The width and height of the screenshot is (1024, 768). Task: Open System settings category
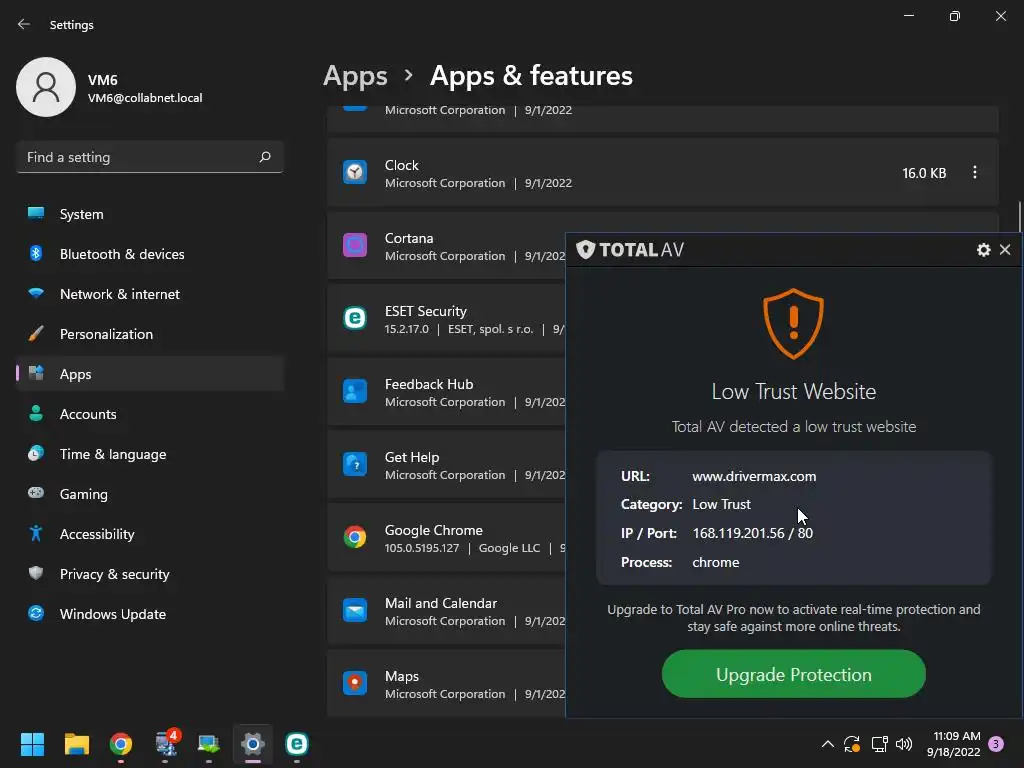[x=150, y=214]
